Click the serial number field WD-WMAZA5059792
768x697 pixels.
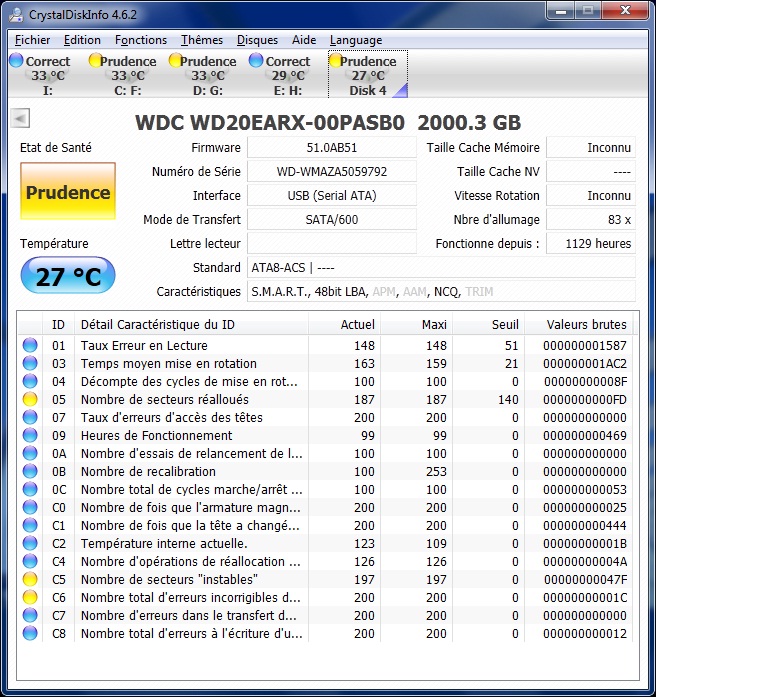[x=332, y=171]
